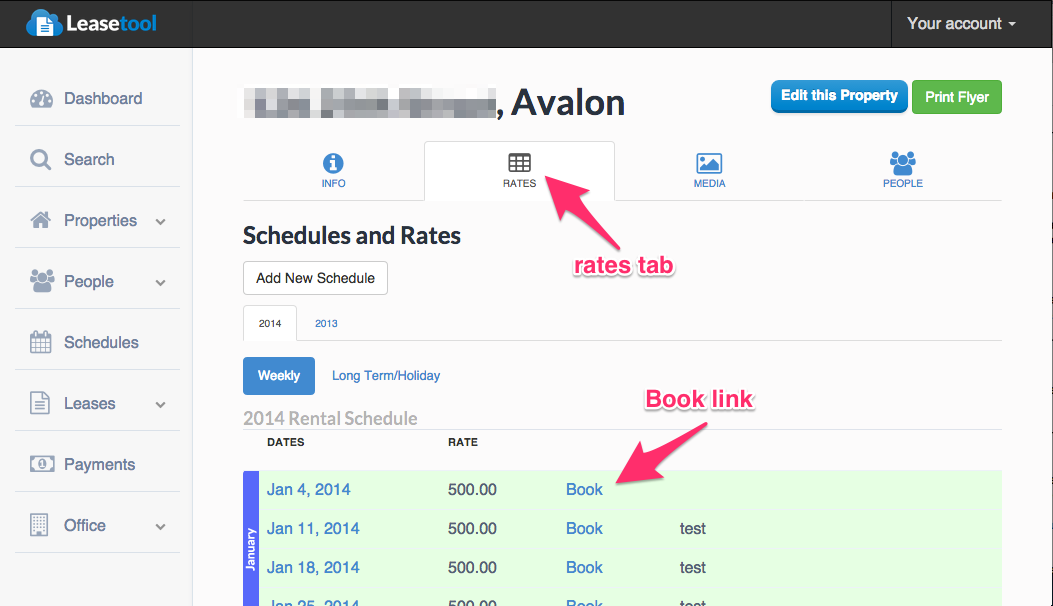Switch to the 2013 schedule tab
1053x606 pixels.
[x=326, y=324]
